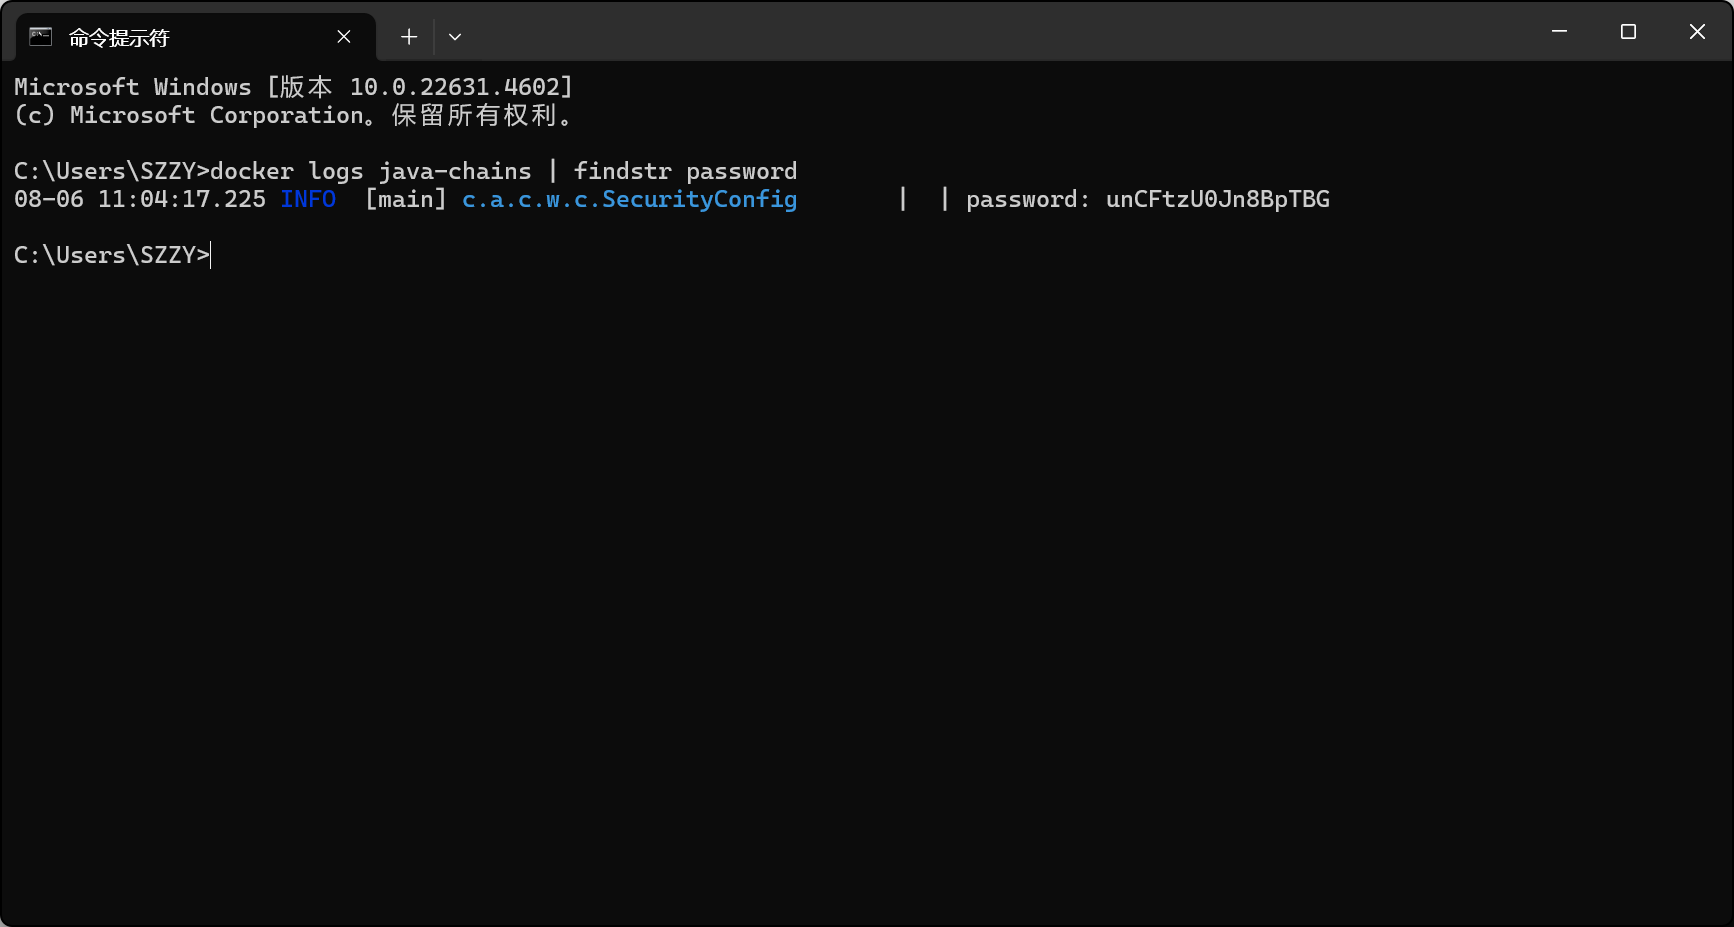Click the "password:" label in log output

pos(1027,199)
